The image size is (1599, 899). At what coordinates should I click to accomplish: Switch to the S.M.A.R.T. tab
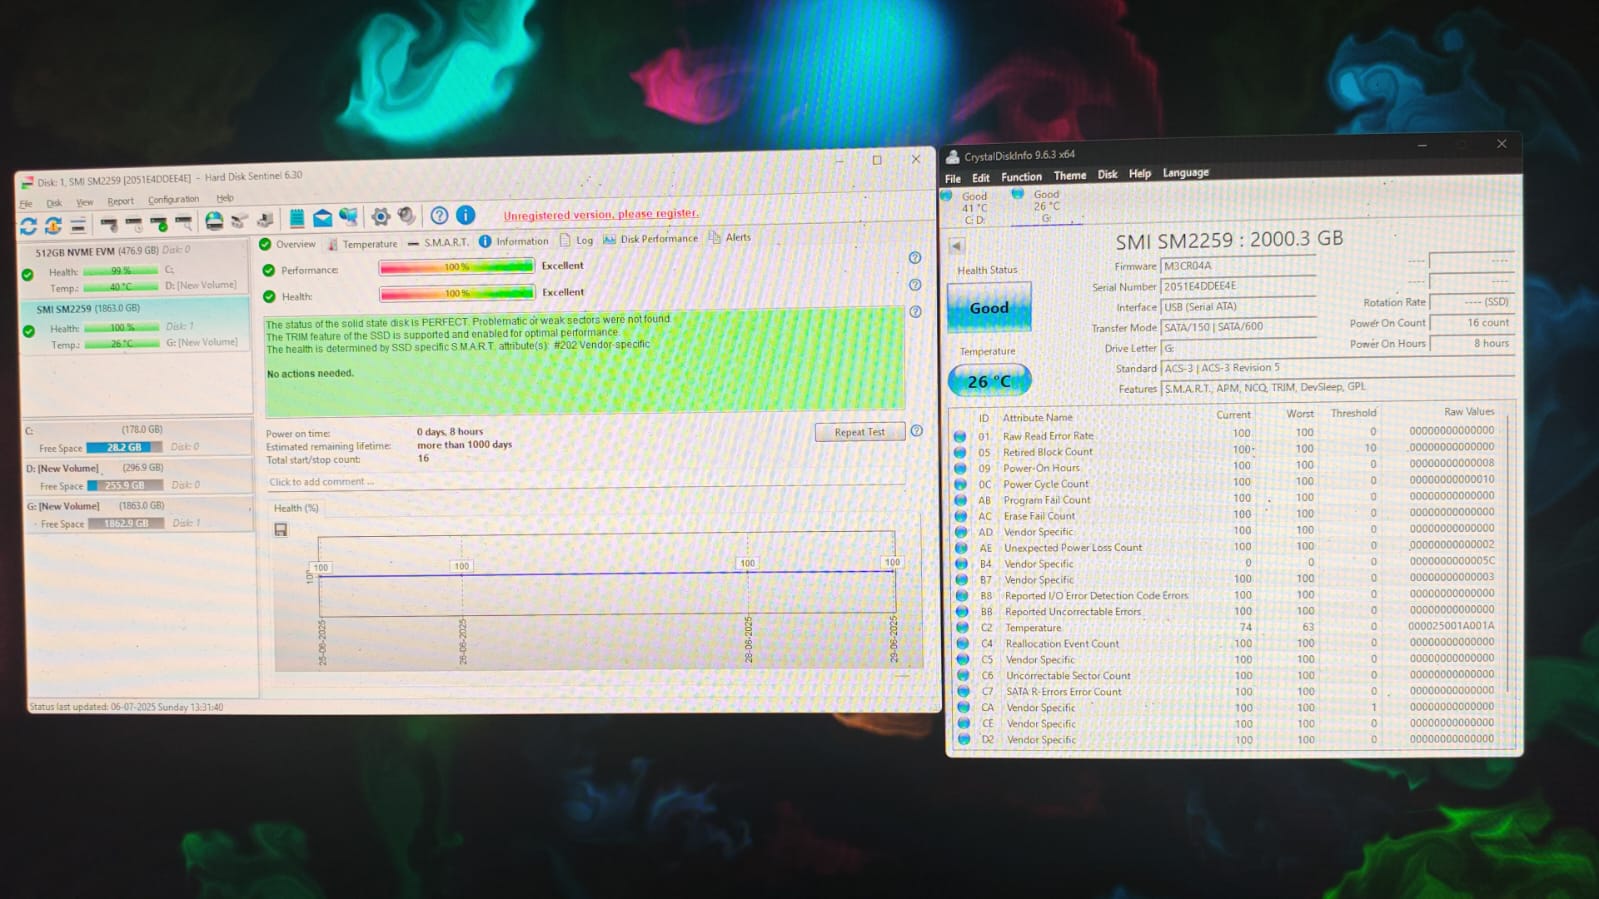click(438, 242)
